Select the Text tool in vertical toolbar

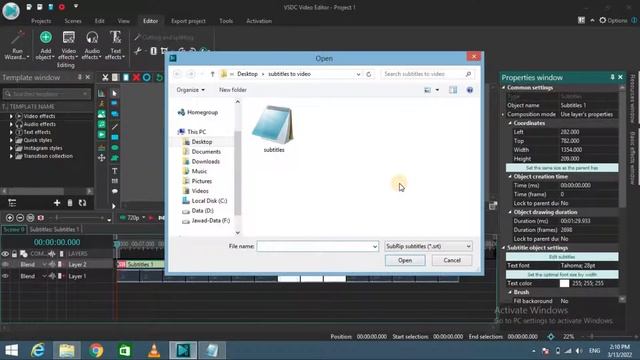click(115, 171)
